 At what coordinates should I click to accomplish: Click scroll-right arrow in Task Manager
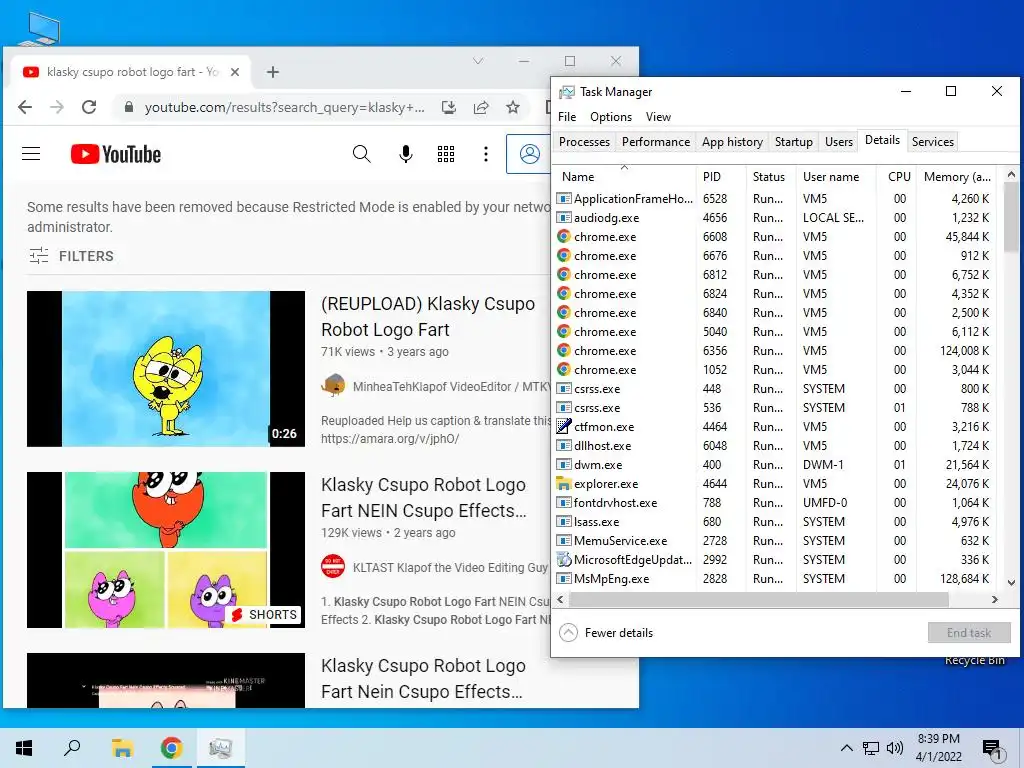pos(995,599)
